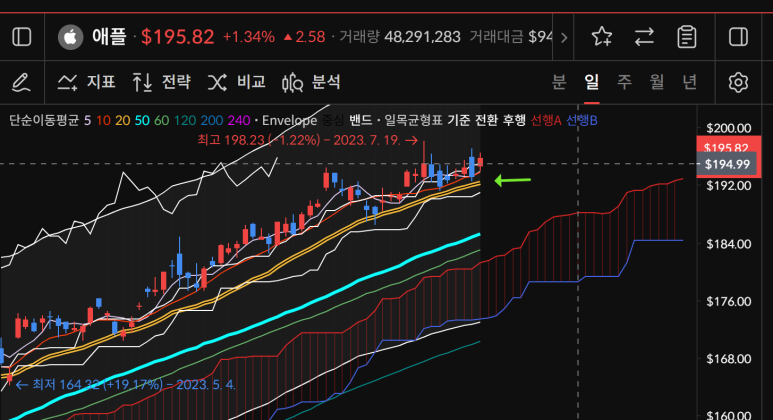Click the Apple logo icon

click(x=70, y=37)
